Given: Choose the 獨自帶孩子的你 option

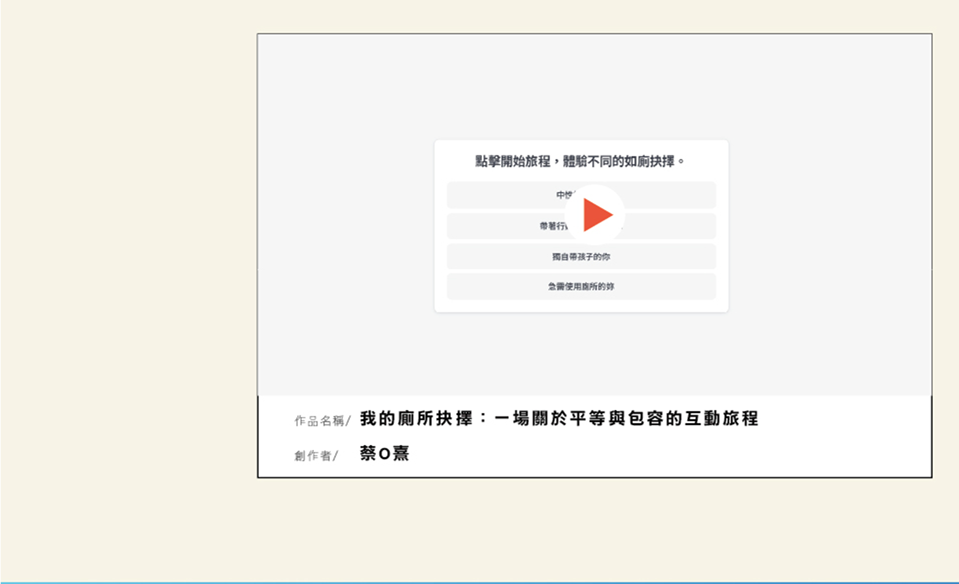Looking at the screenshot, I should click(581, 257).
